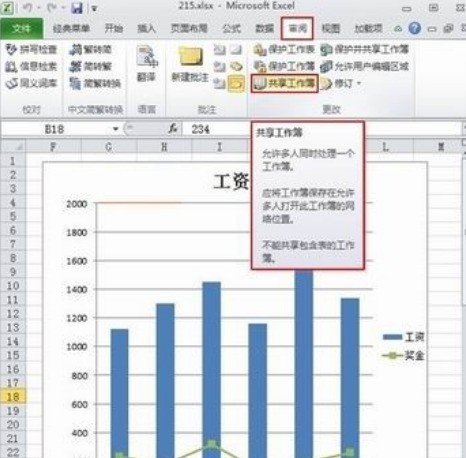Click the Name Box showing B18
Viewport: 466px width, 458px height.
pos(55,129)
